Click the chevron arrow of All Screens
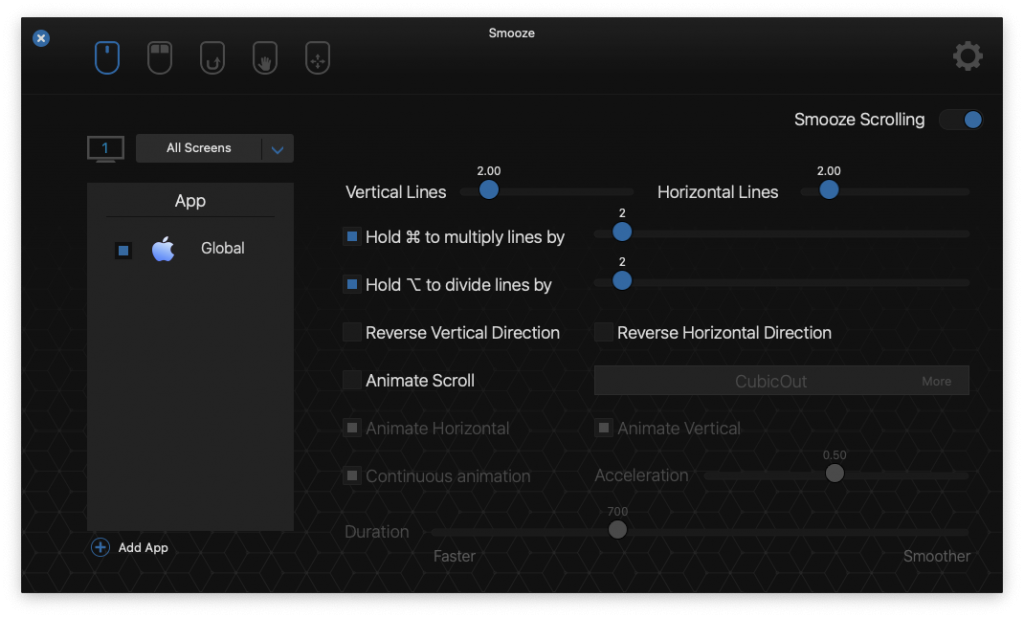This screenshot has height=618, width=1024. pyautogui.click(x=278, y=150)
